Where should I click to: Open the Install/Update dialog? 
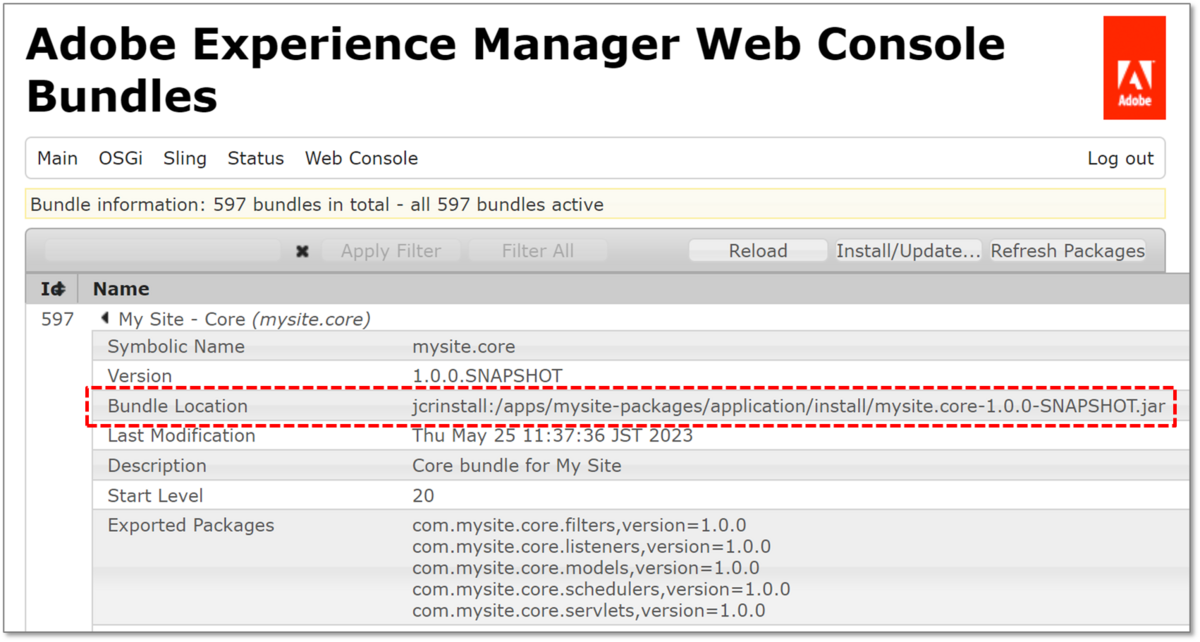908,251
